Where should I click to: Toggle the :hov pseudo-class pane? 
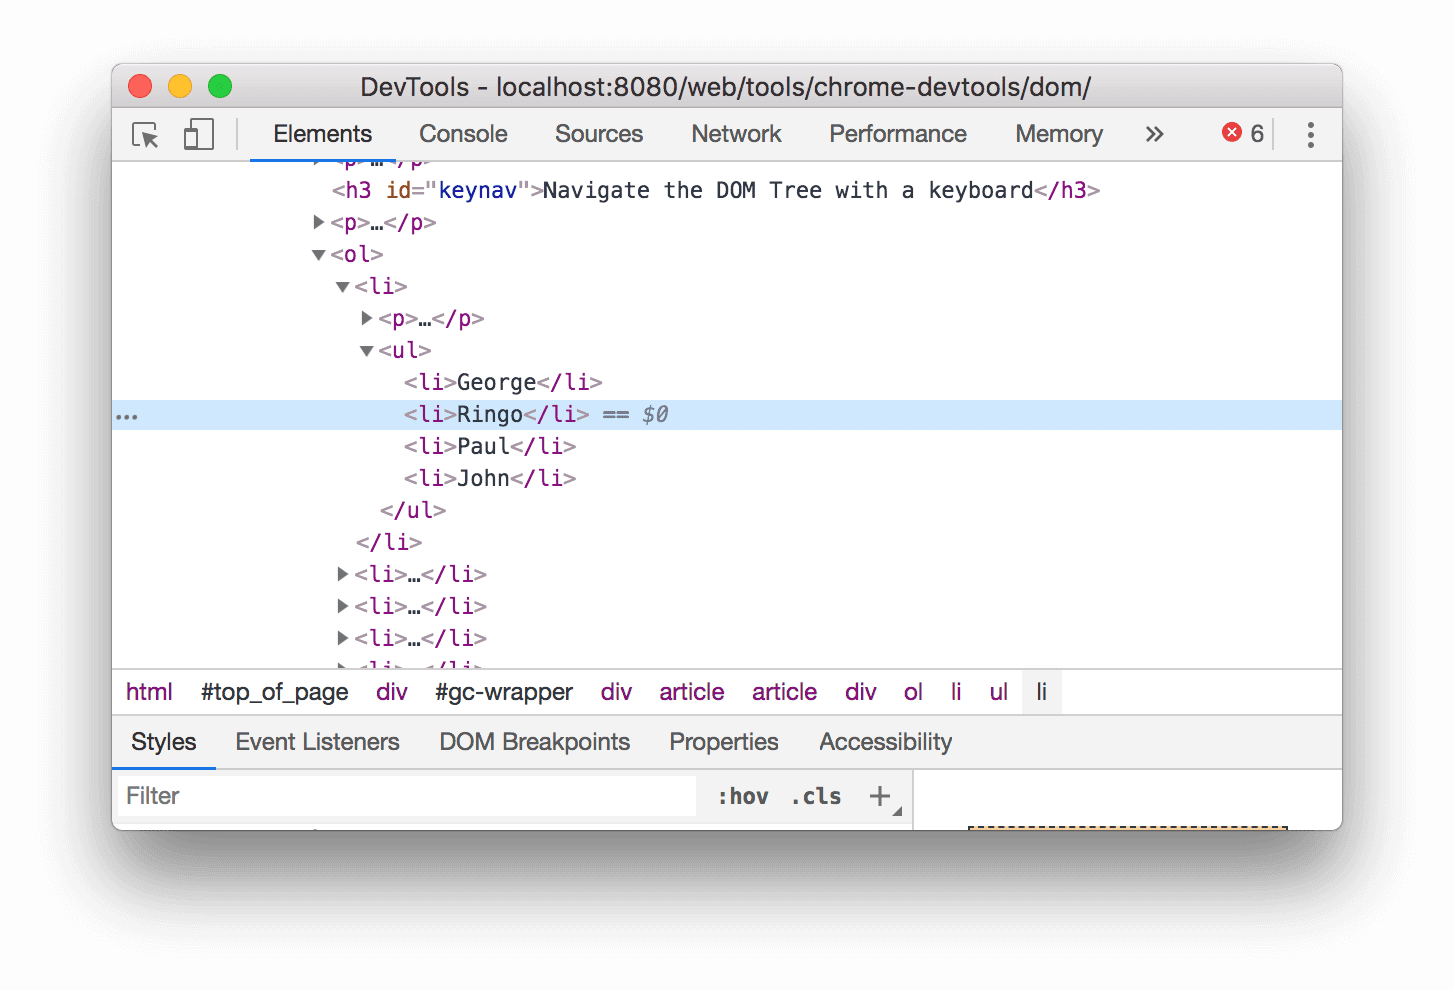pos(743,795)
